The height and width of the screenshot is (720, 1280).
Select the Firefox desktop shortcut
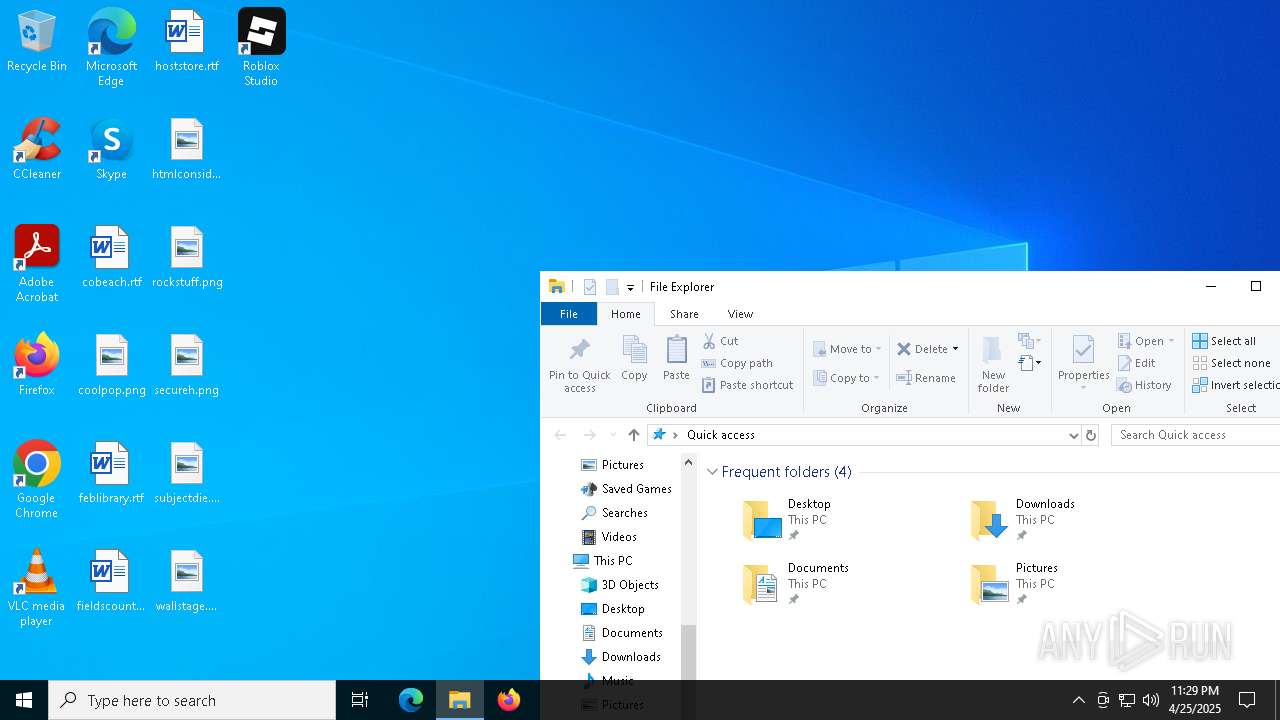tap(36, 366)
